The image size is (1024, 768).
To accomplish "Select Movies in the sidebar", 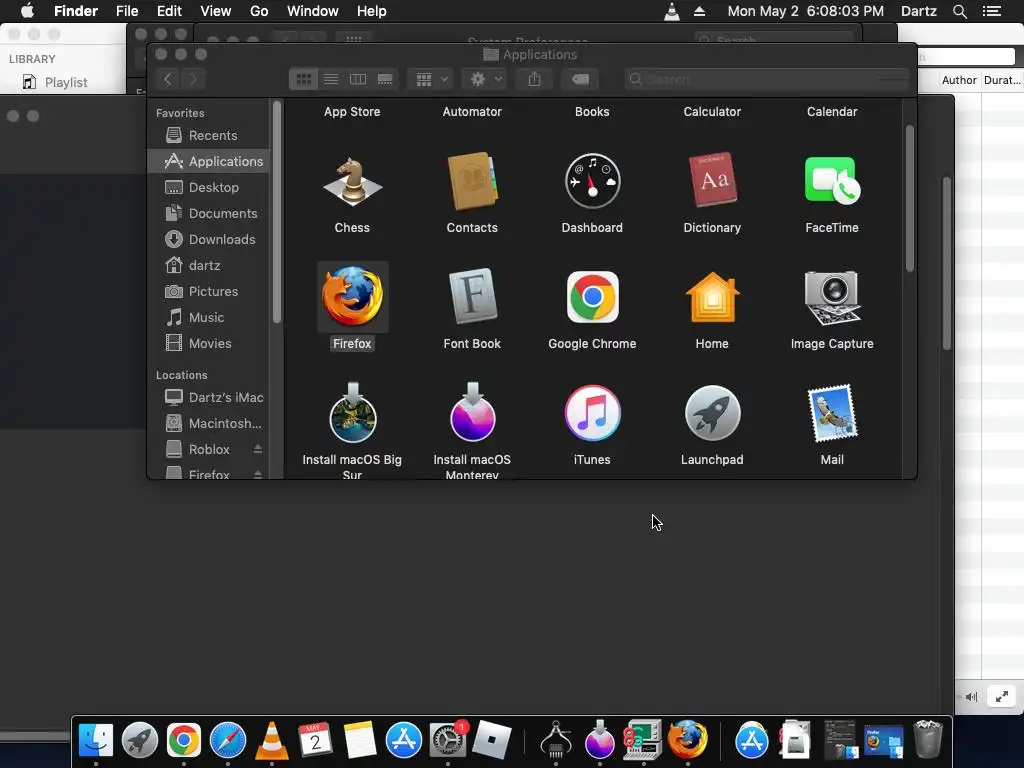I will [208, 344].
